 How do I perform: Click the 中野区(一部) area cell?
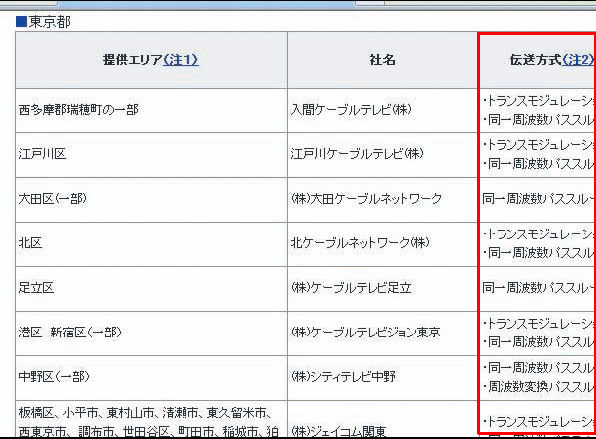coord(151,378)
